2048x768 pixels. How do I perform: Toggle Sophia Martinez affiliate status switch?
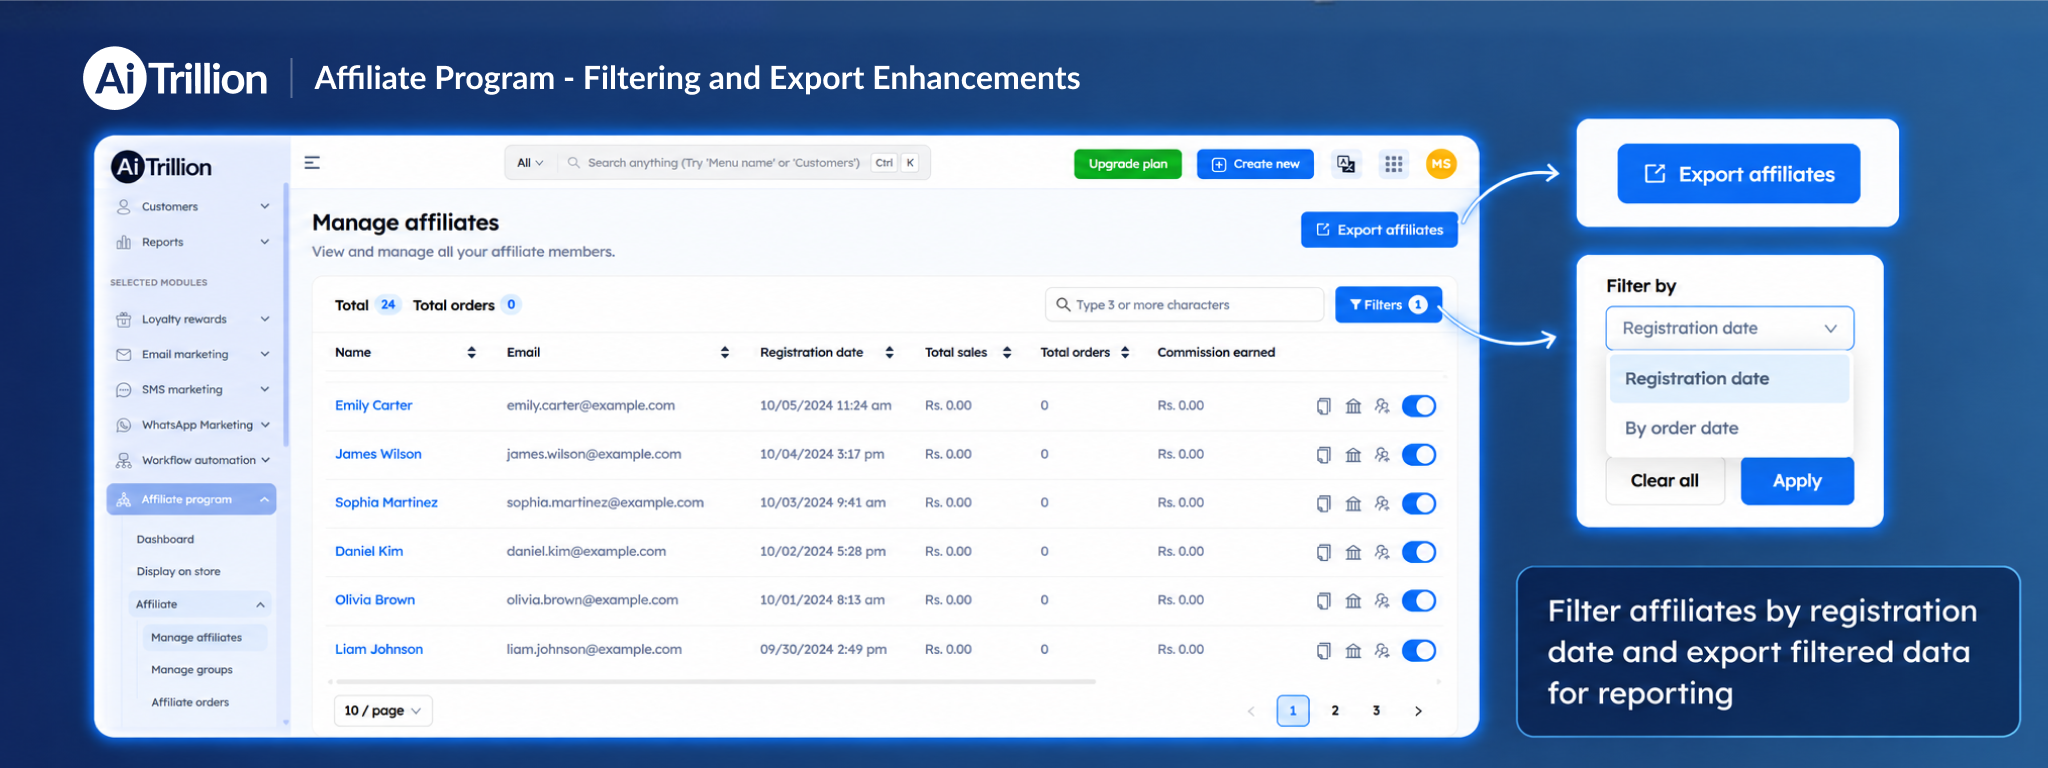(1419, 504)
